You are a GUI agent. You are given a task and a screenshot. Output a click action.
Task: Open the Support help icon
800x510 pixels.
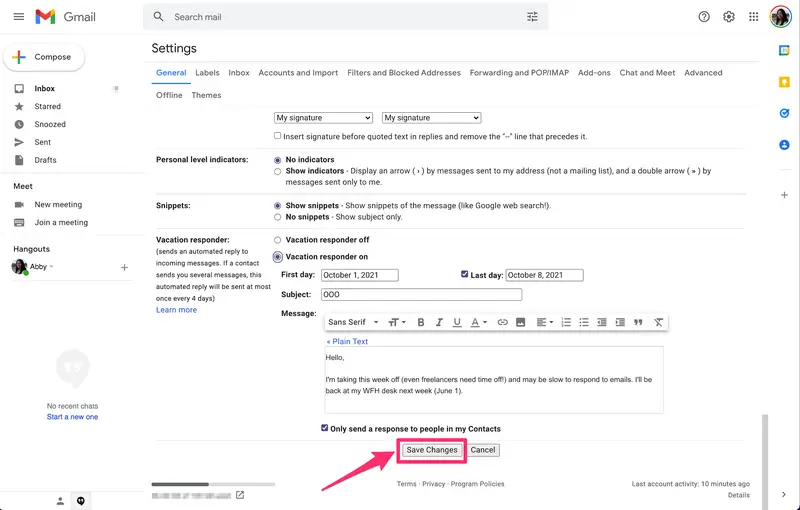click(x=704, y=17)
